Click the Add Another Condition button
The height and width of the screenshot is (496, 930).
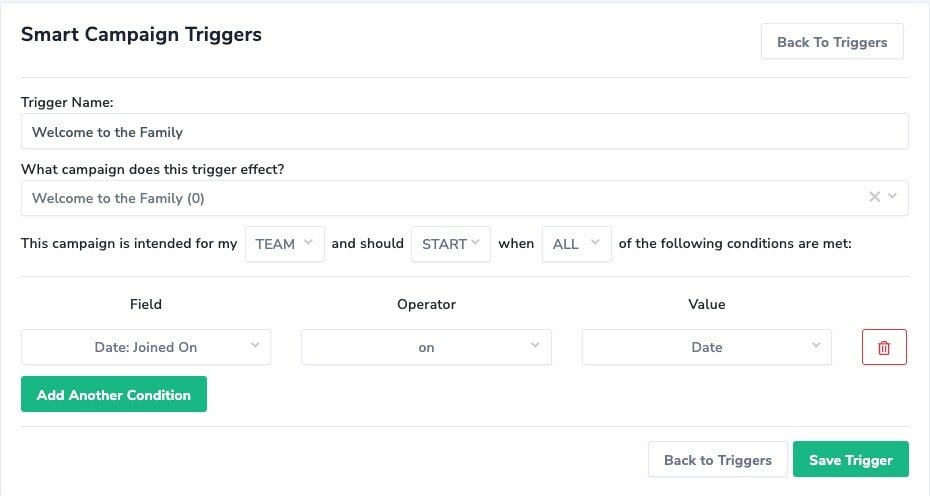point(114,394)
